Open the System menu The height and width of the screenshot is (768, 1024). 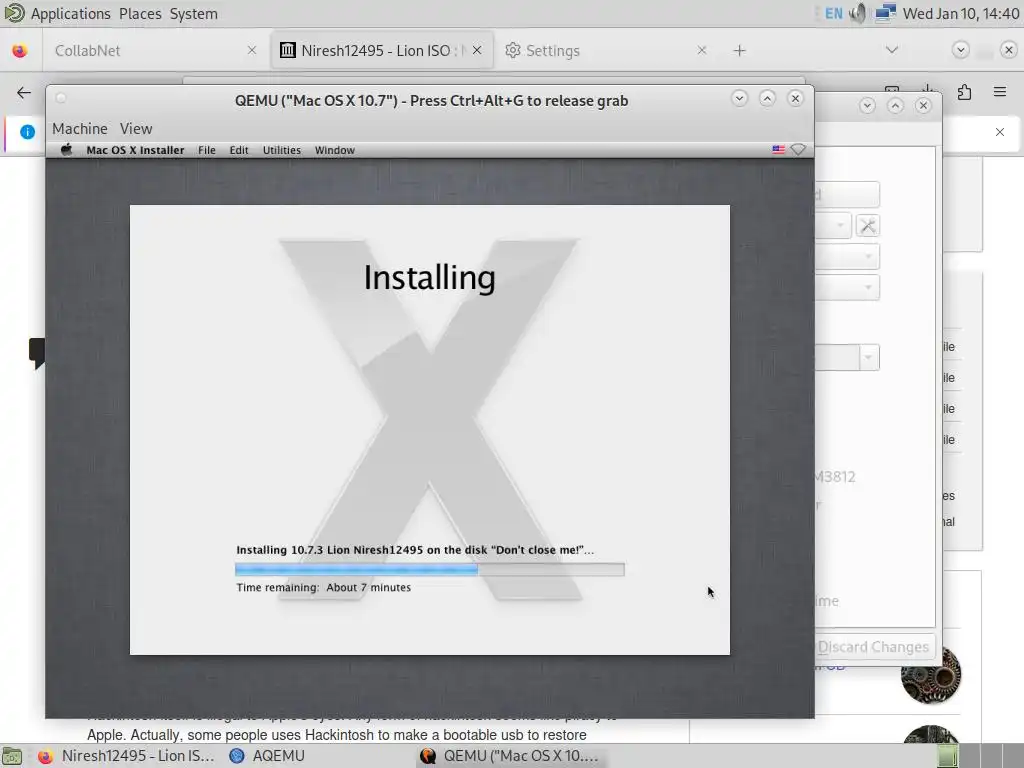click(193, 14)
